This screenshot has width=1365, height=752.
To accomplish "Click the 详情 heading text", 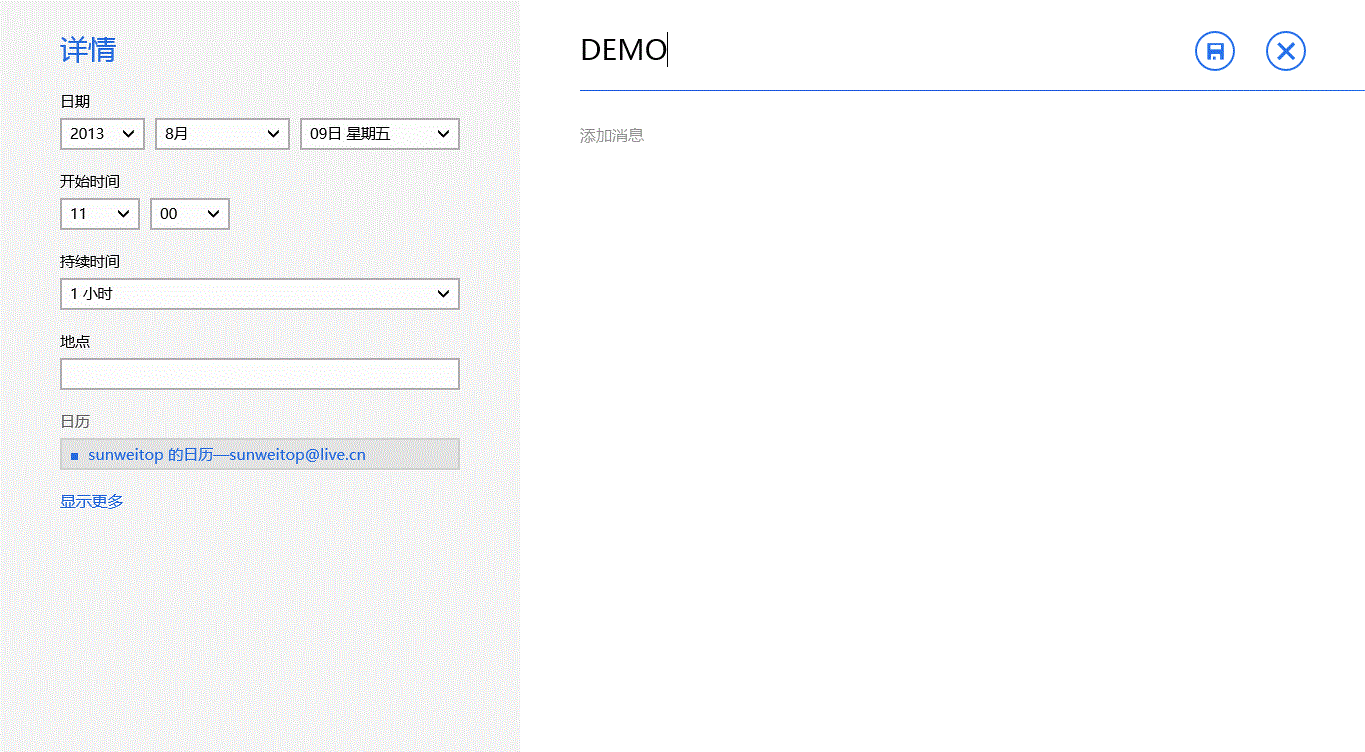I will tap(88, 50).
